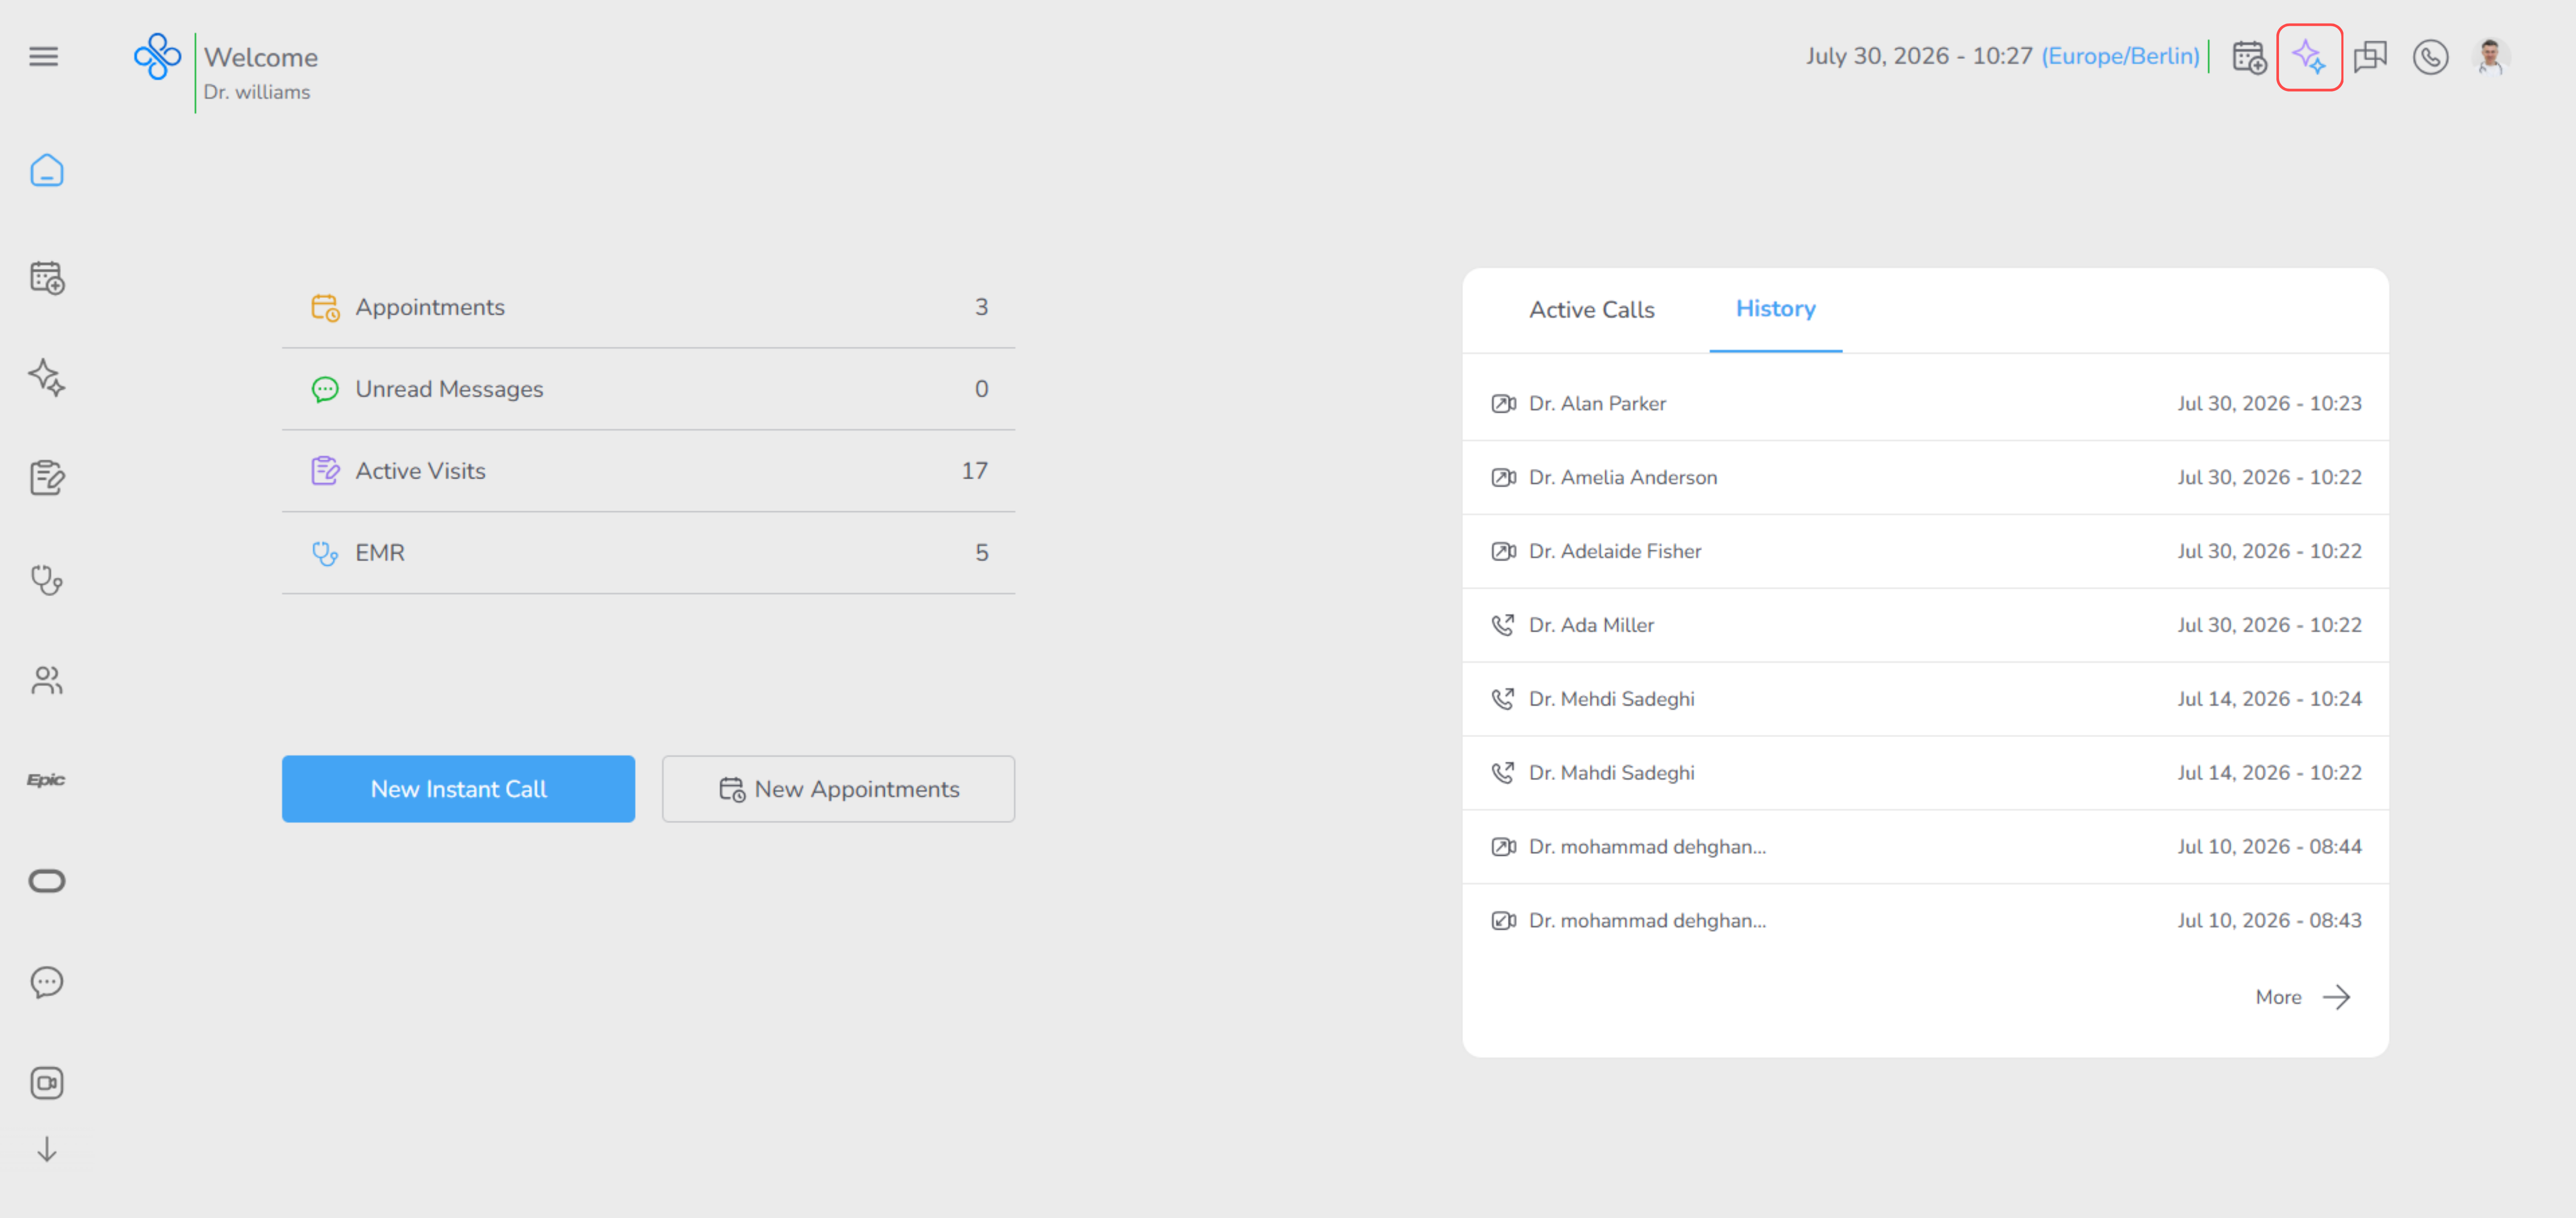Screen dimensions: 2576x1218
Task: Open the Dr. Alan Parker call entry
Action: [x=1925, y=404]
